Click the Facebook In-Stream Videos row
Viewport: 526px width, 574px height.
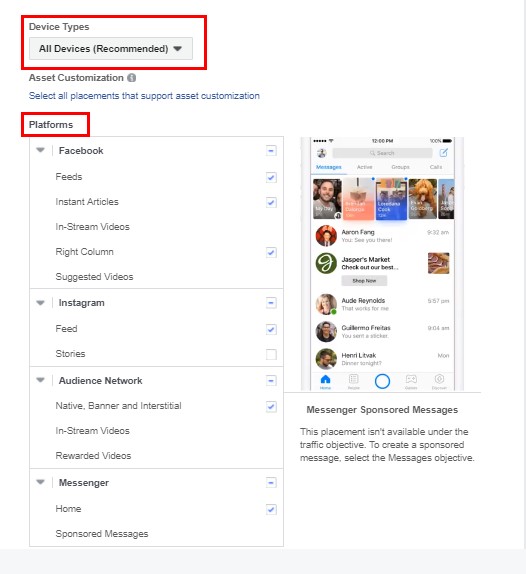pyautogui.click(x=156, y=227)
